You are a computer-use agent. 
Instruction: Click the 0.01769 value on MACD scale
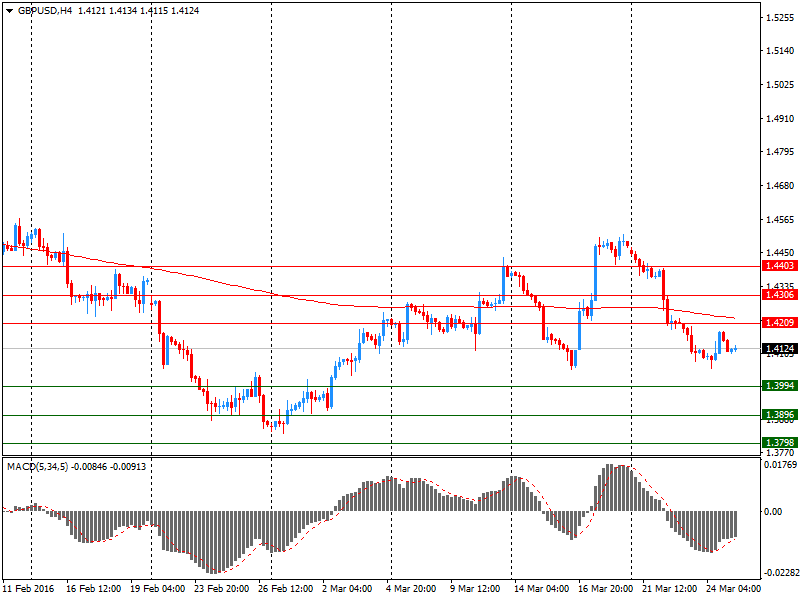[779, 465]
